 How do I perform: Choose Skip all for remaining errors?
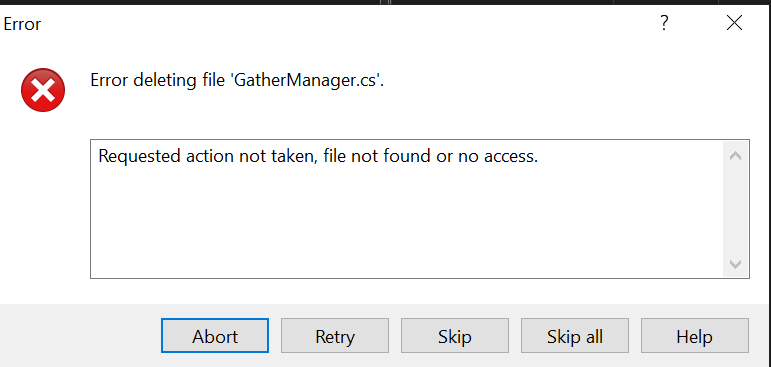pos(575,336)
